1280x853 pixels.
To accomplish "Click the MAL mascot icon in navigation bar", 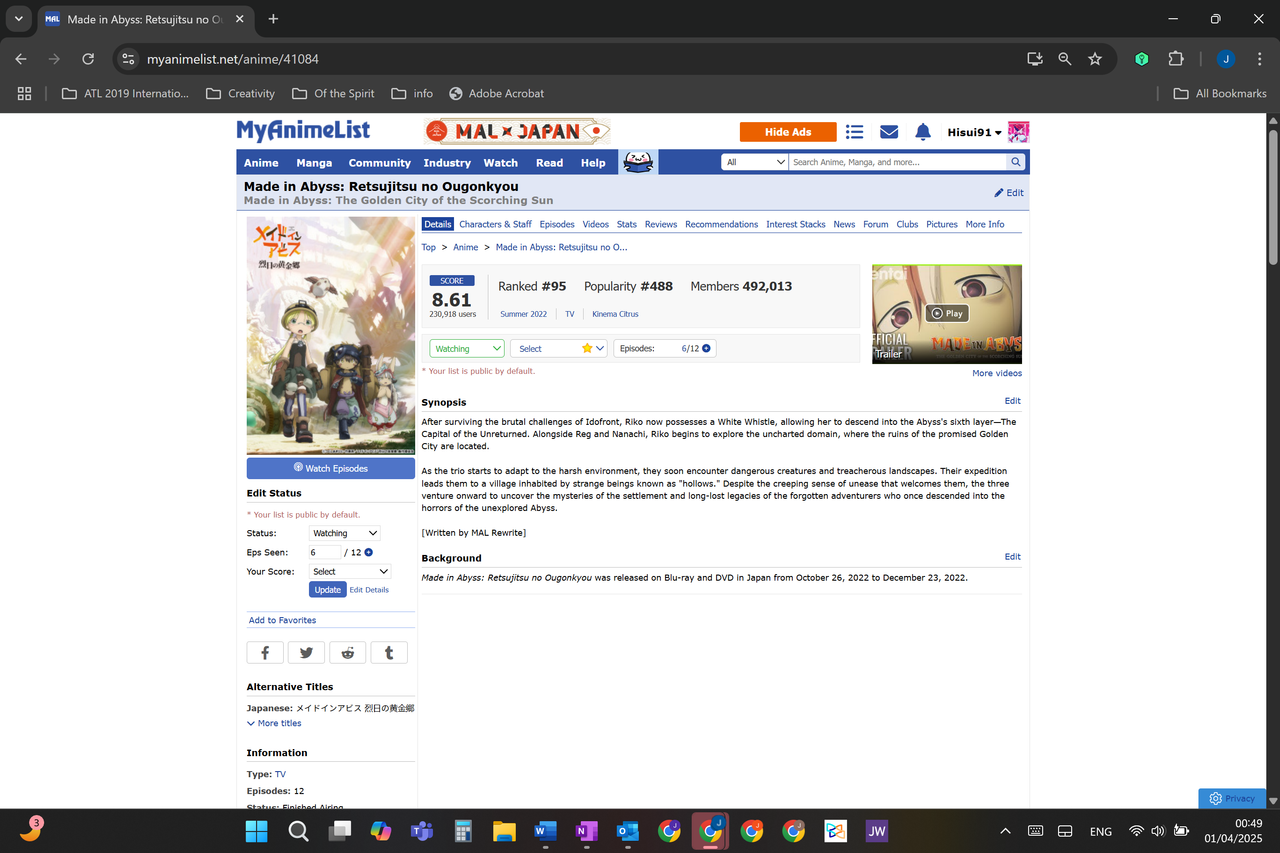I will tap(638, 162).
